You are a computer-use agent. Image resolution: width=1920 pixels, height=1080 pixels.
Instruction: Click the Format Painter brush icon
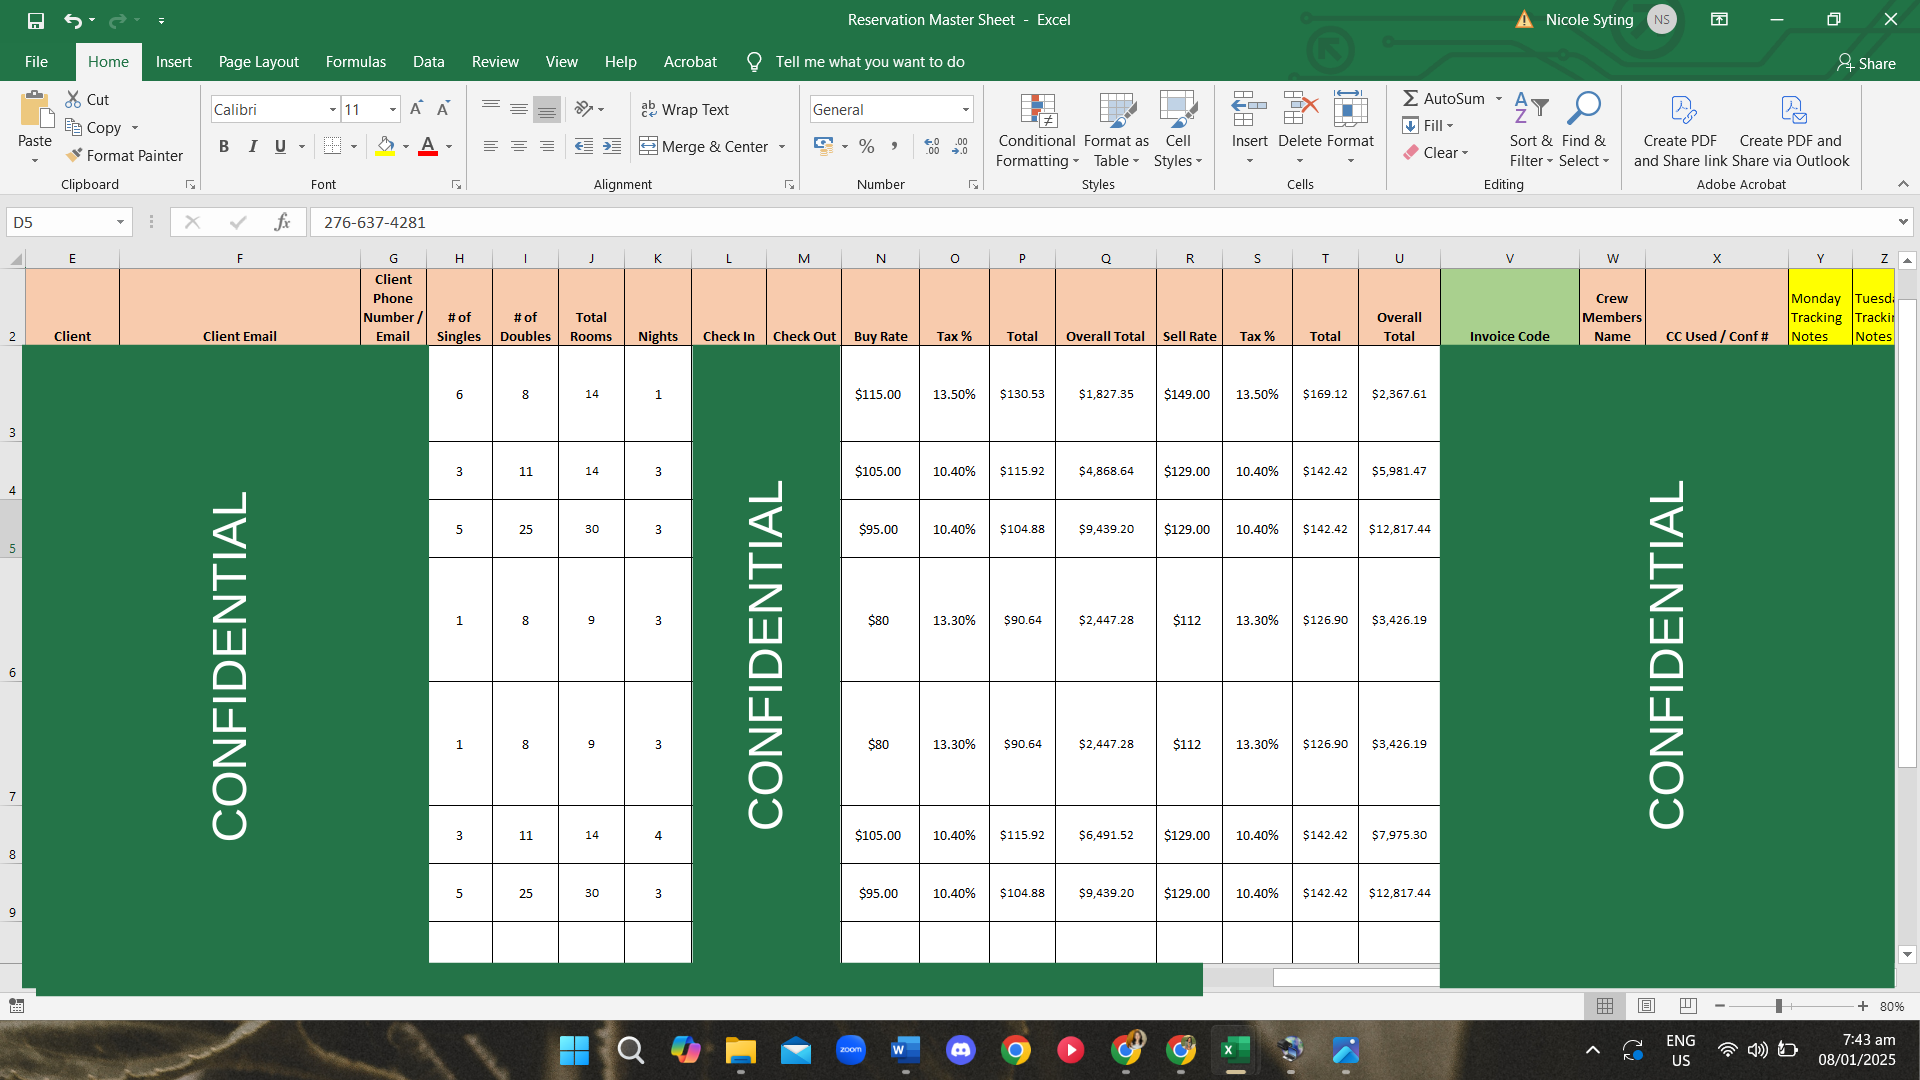[x=74, y=155]
